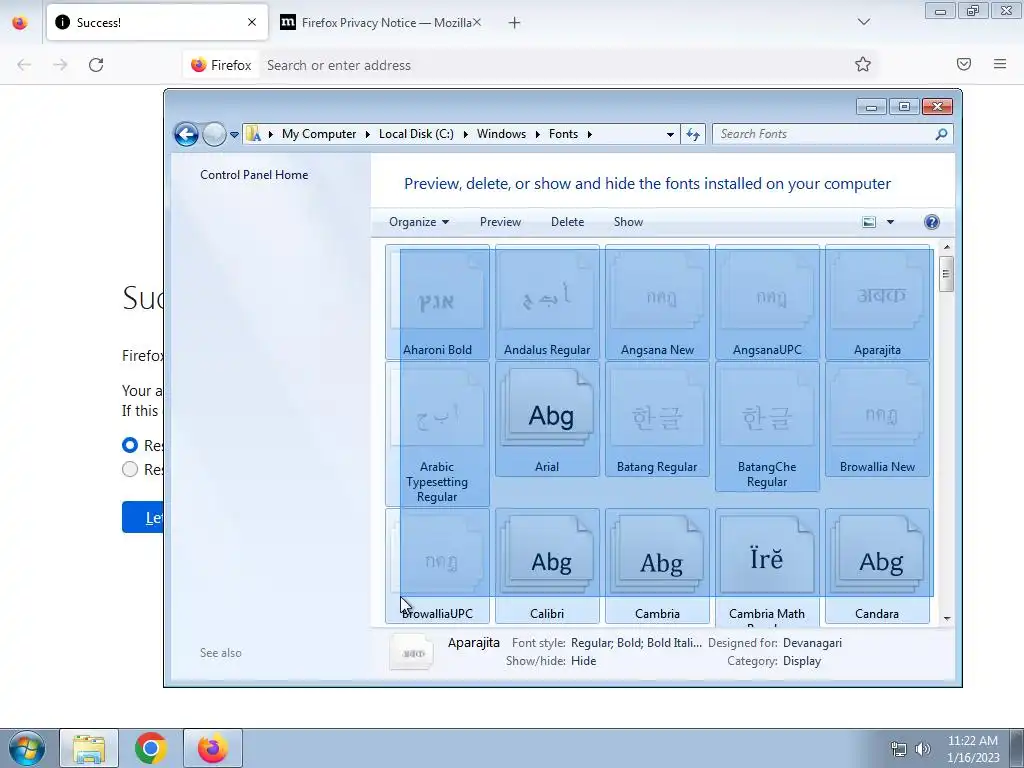Select the Cambria Math font icon
The height and width of the screenshot is (768, 1024).
point(767,566)
